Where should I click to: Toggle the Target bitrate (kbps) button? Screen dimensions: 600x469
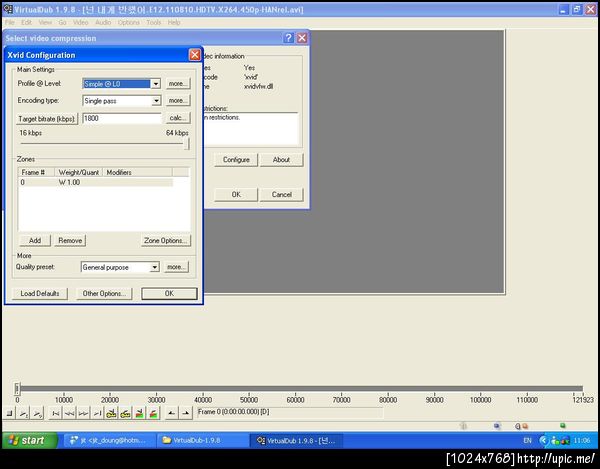point(47,119)
